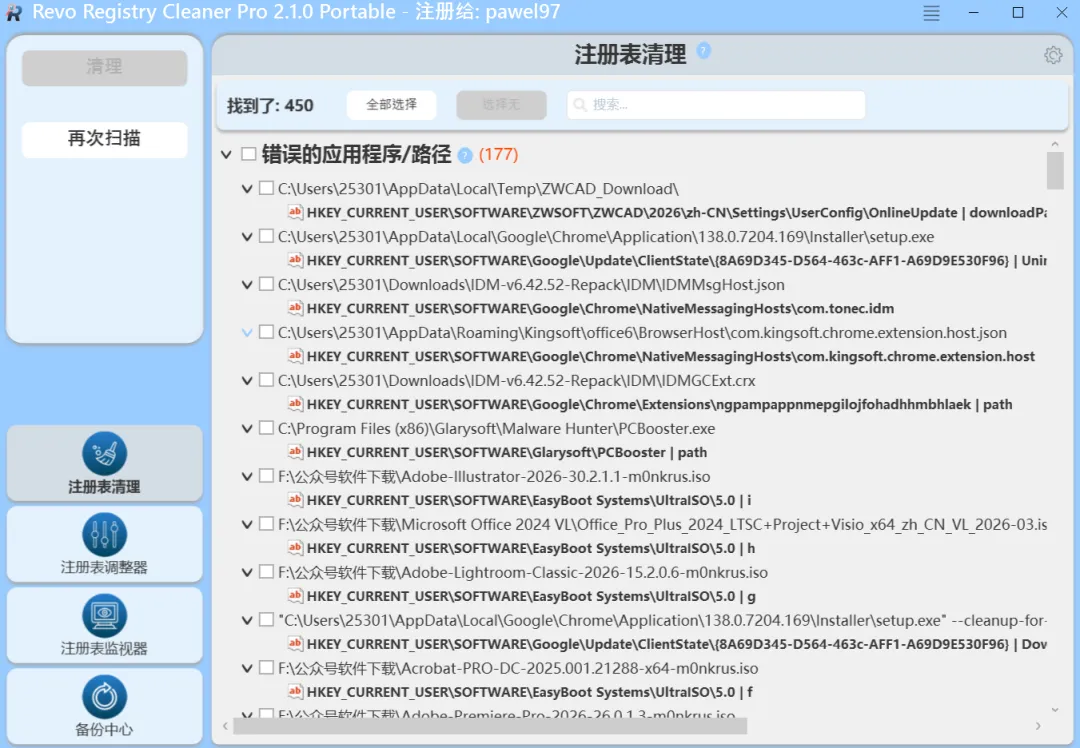
Task: Check the ZWCAD_Download path checkbox
Action: pos(267,188)
